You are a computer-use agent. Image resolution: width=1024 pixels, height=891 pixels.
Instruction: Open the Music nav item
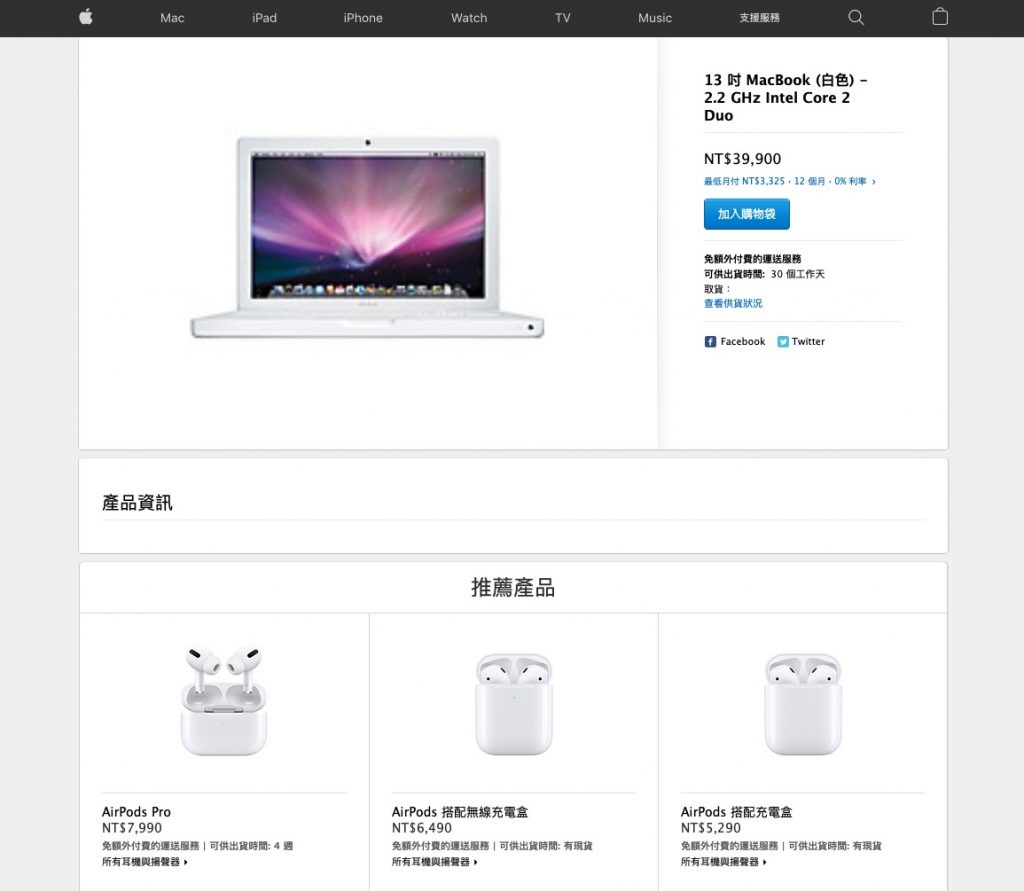tap(655, 18)
